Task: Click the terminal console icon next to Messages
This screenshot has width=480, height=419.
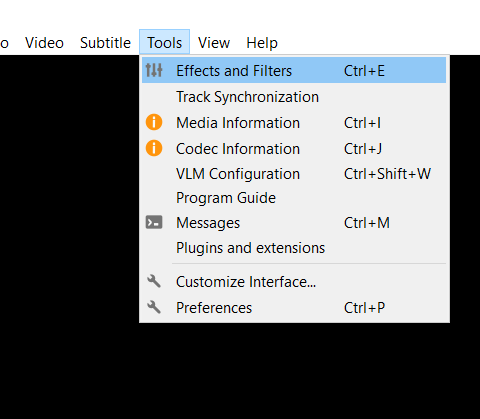Action: (x=154, y=222)
